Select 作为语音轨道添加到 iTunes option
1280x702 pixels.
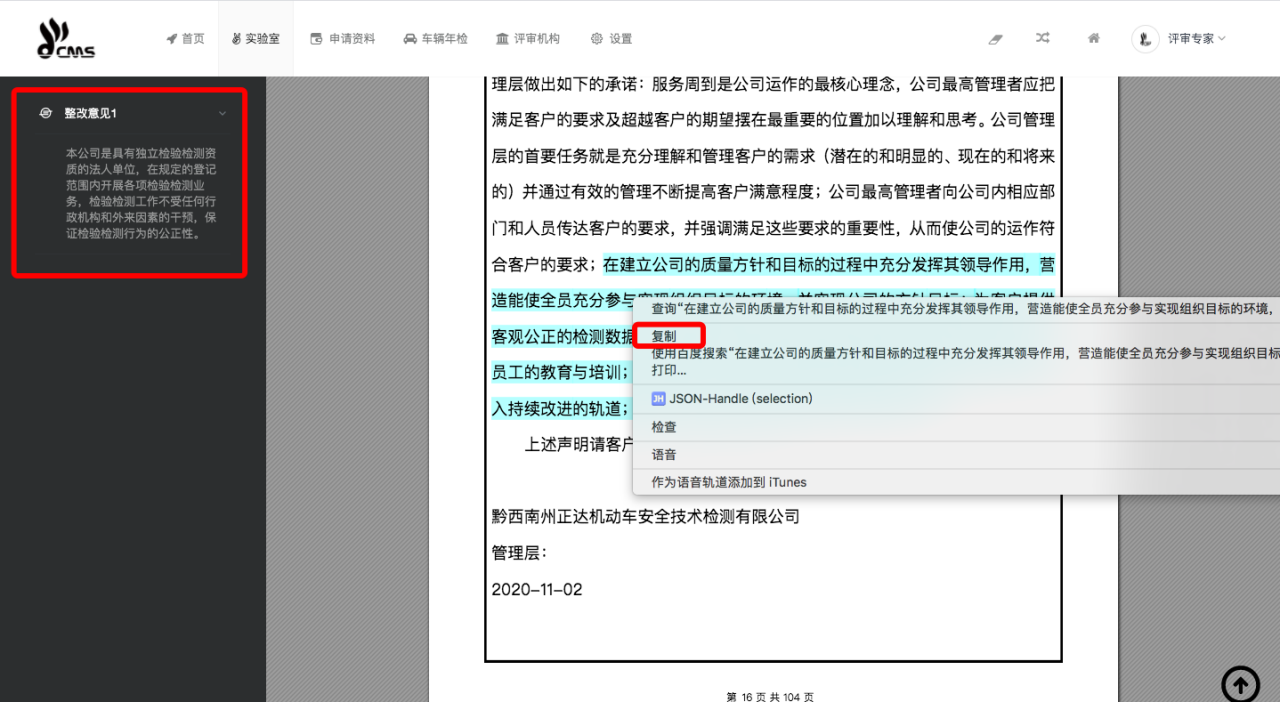[728, 482]
